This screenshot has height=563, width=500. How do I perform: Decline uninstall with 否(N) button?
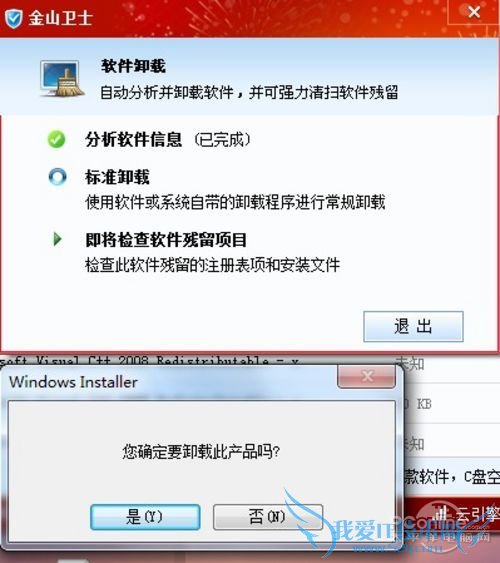tap(268, 517)
